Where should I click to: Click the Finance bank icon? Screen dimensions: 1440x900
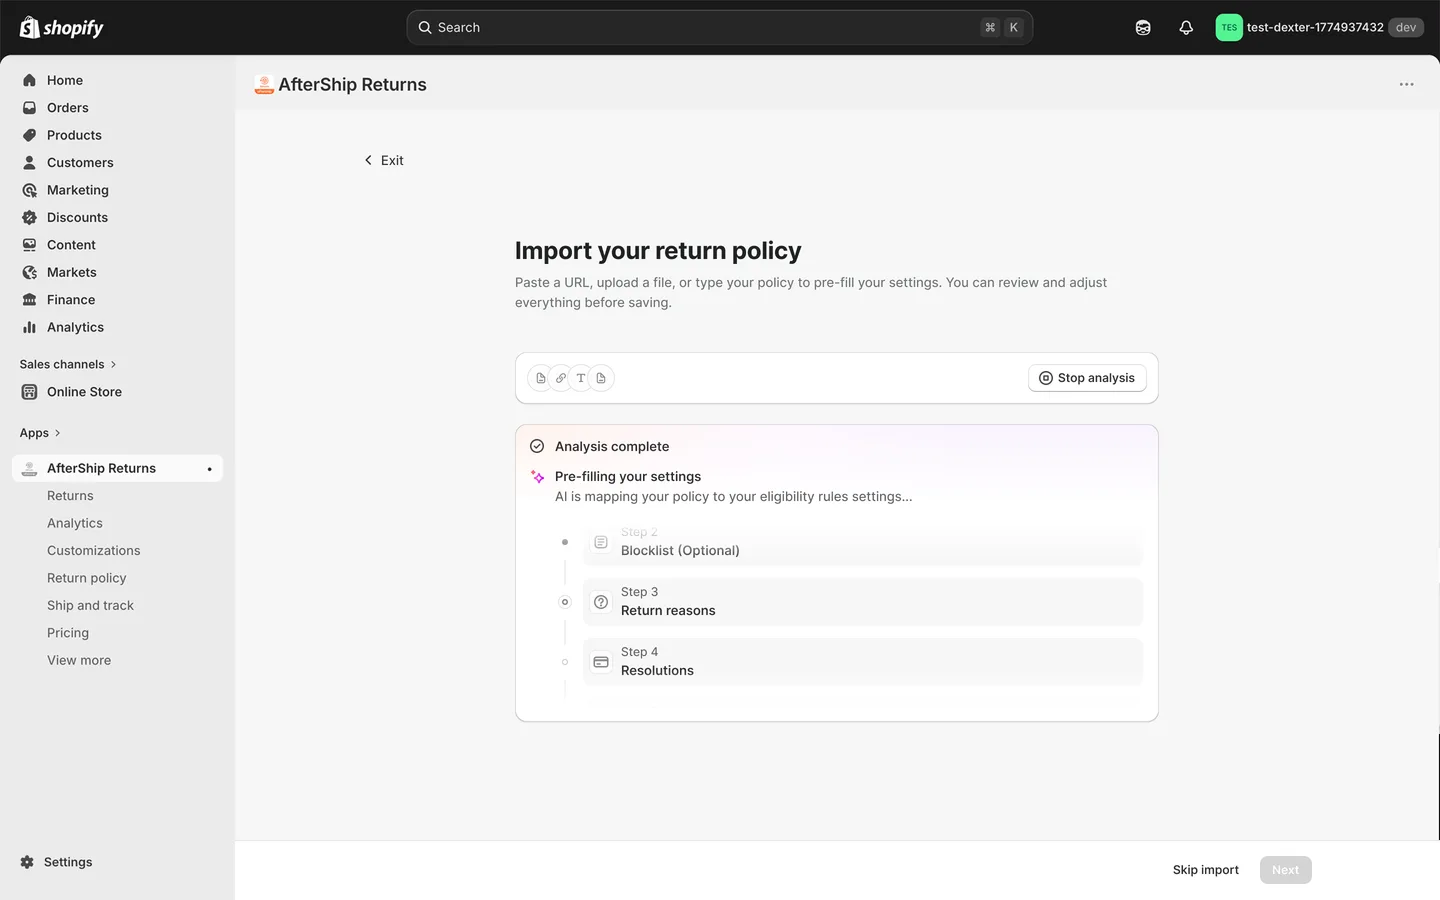pos(30,300)
